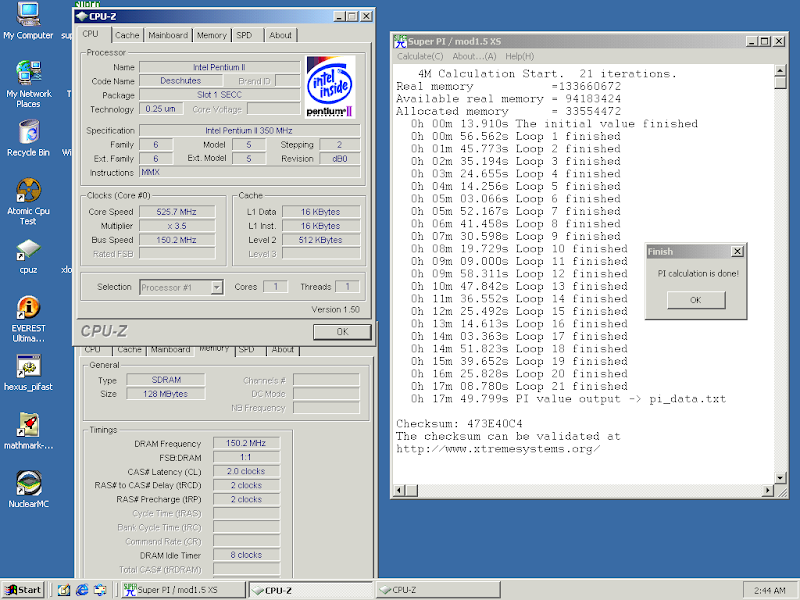Click the memory Size value "128 MBytes"

pyautogui.click(x=166, y=394)
